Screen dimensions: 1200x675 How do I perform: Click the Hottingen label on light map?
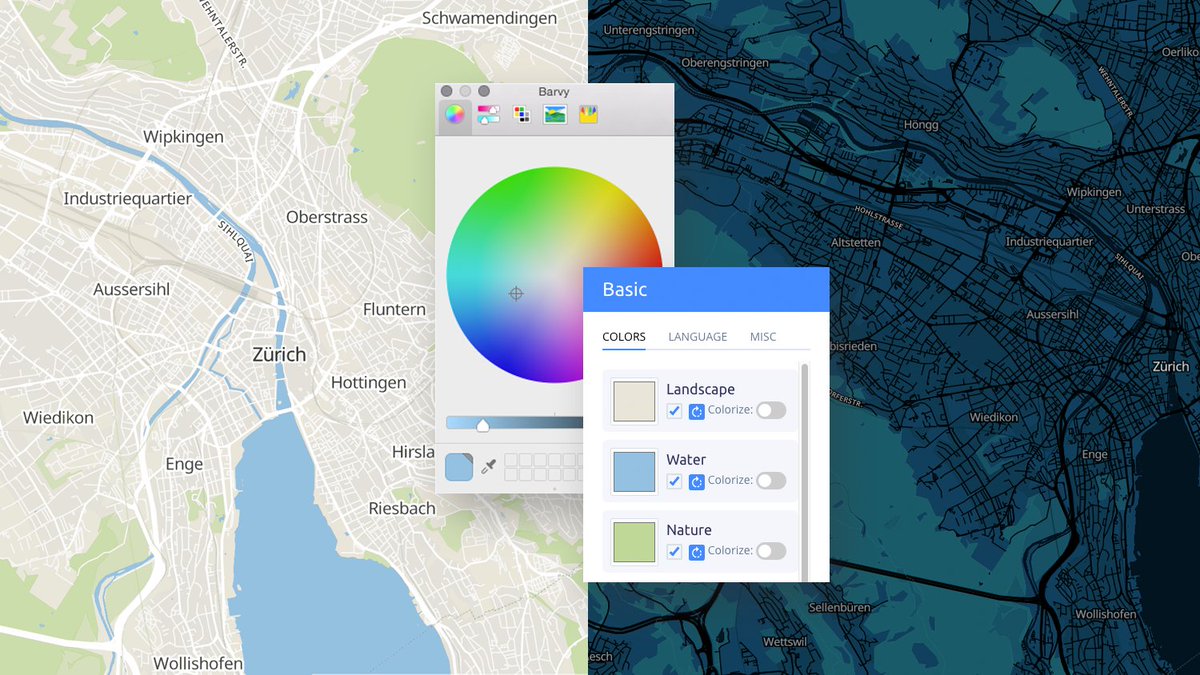coord(368,383)
